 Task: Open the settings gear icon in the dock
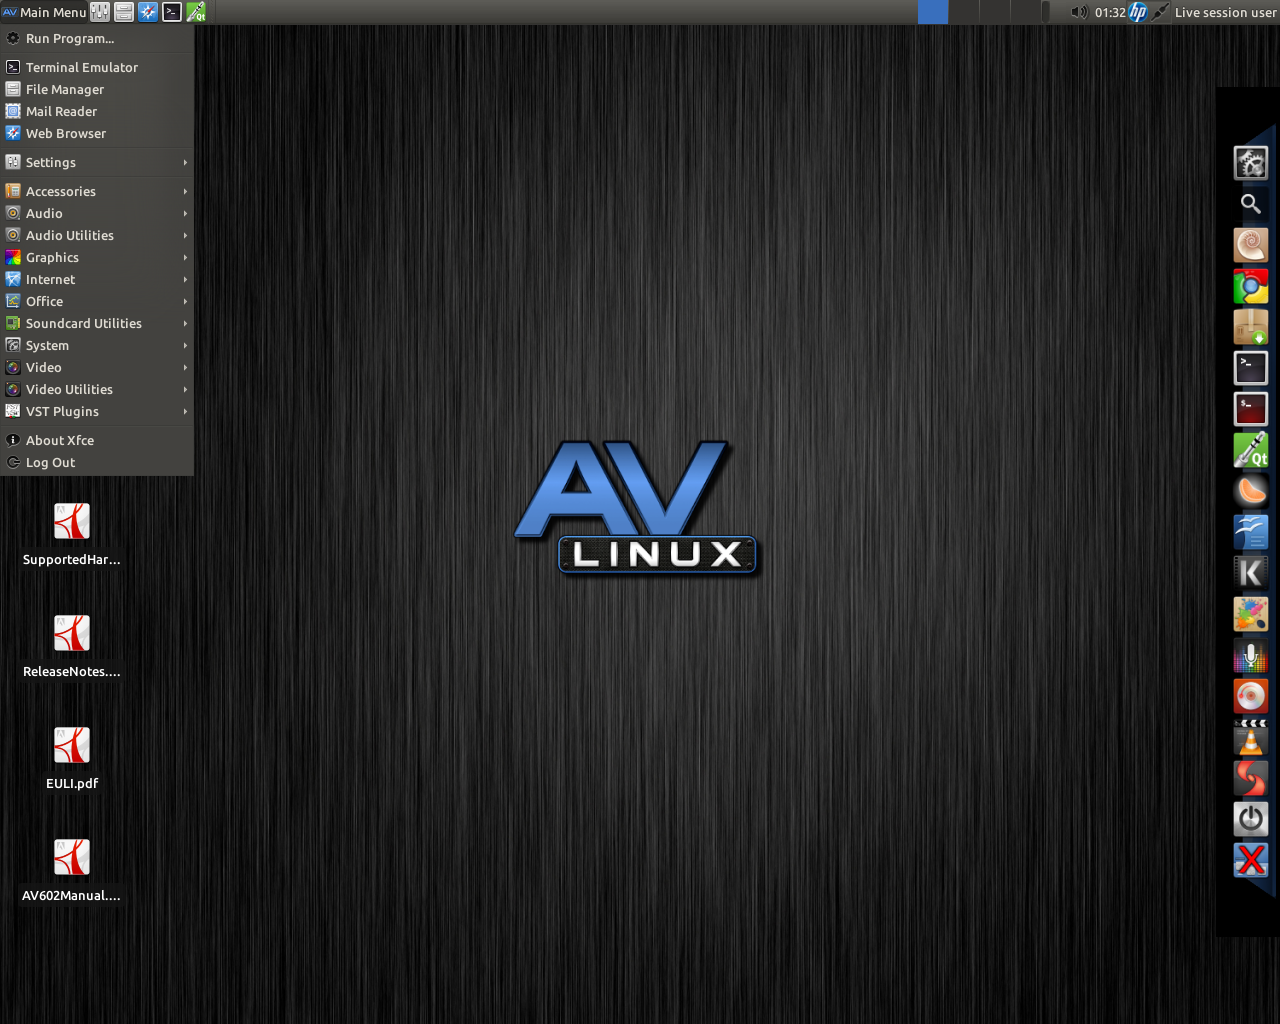1251,163
